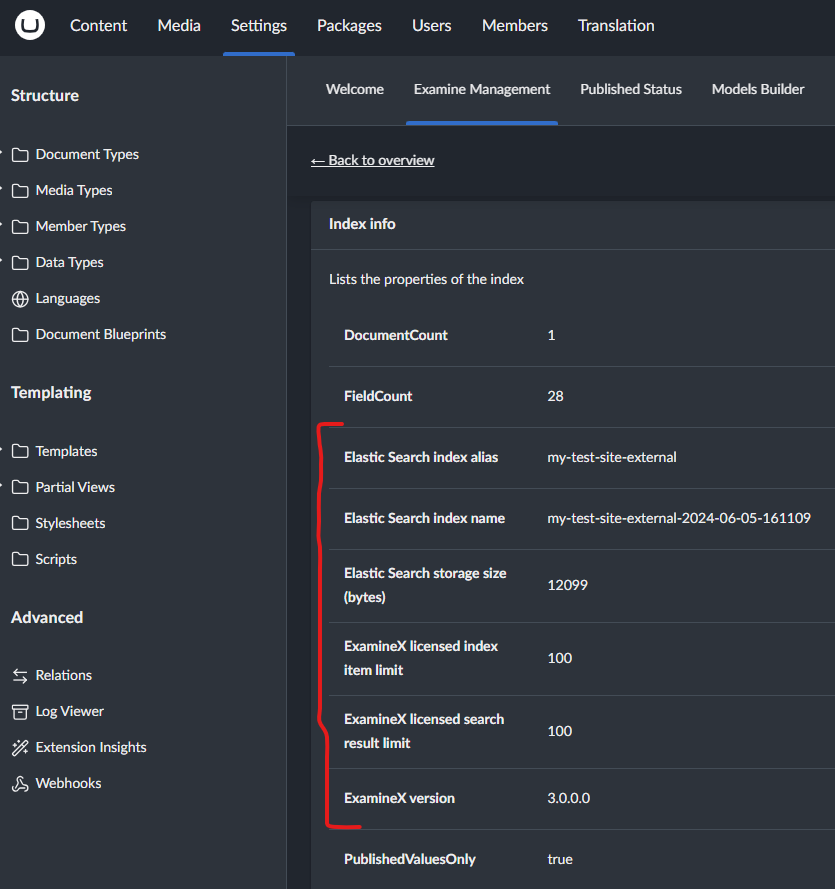Click the Member Types folder icon
The image size is (835, 889).
(x=20, y=227)
